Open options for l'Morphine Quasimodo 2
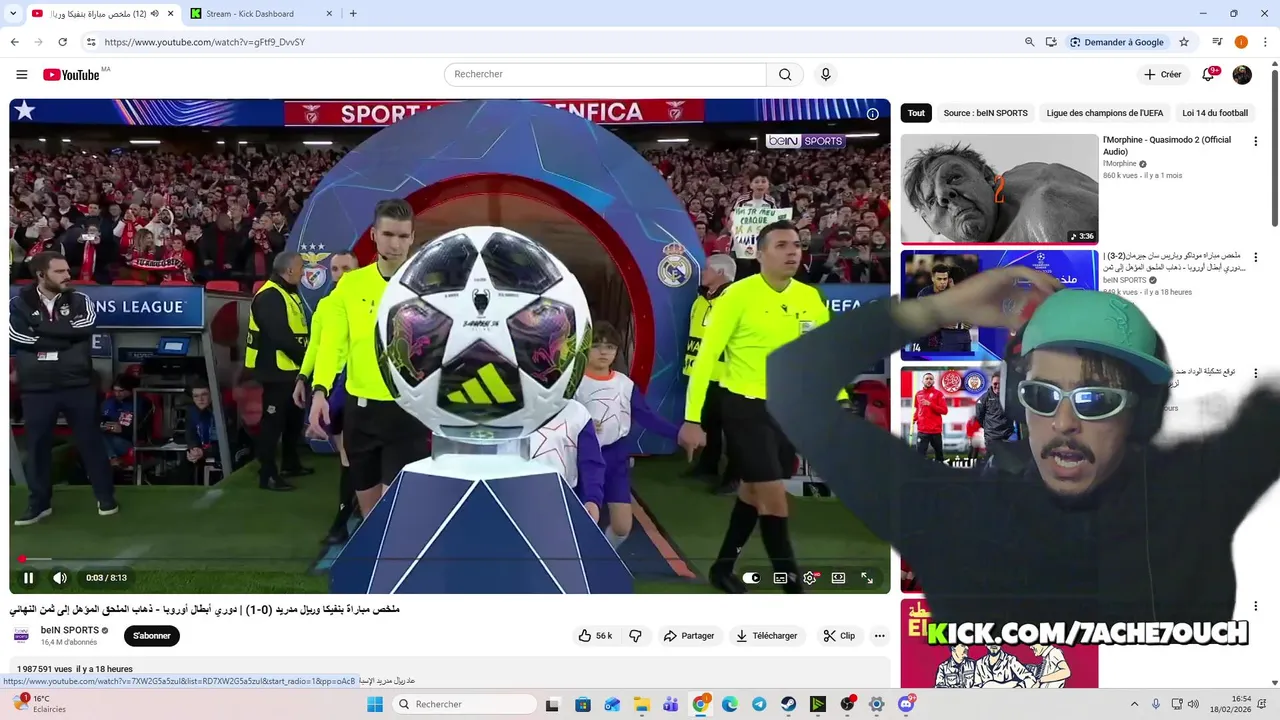1280x720 pixels. coord(1255,142)
